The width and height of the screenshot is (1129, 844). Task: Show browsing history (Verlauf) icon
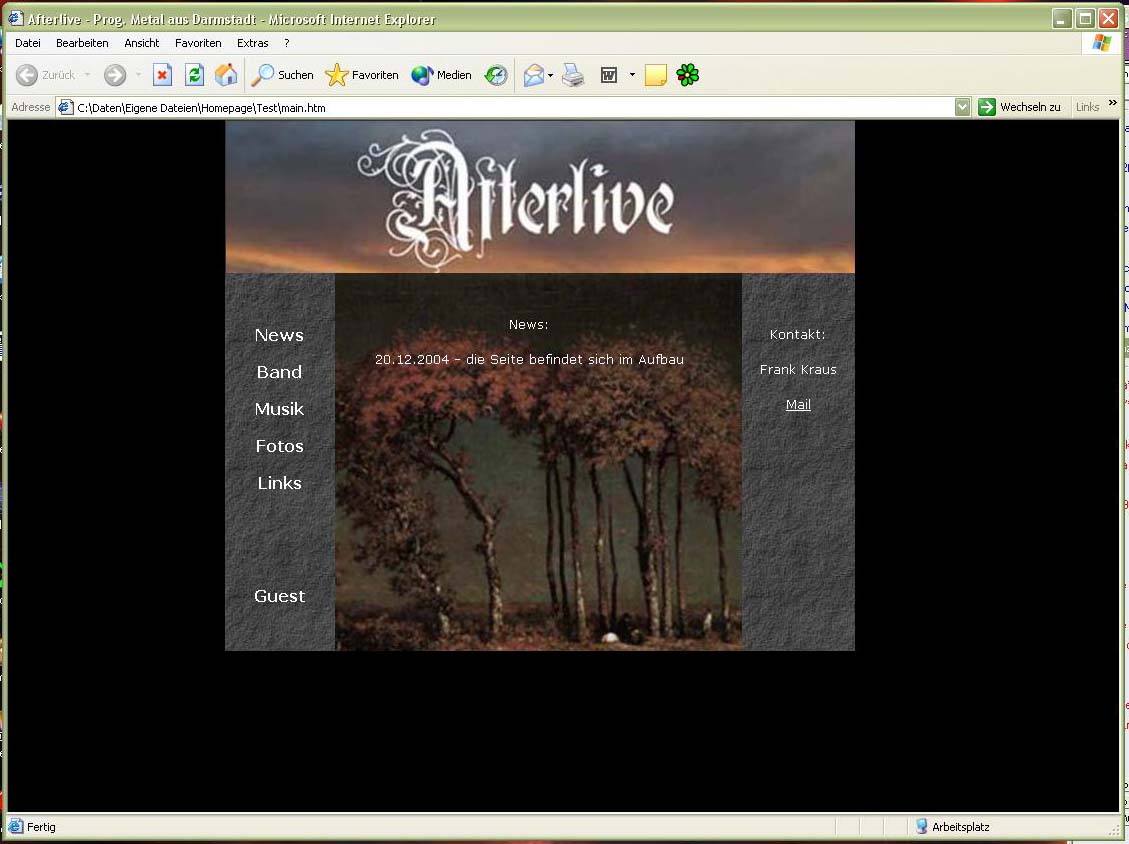point(496,75)
